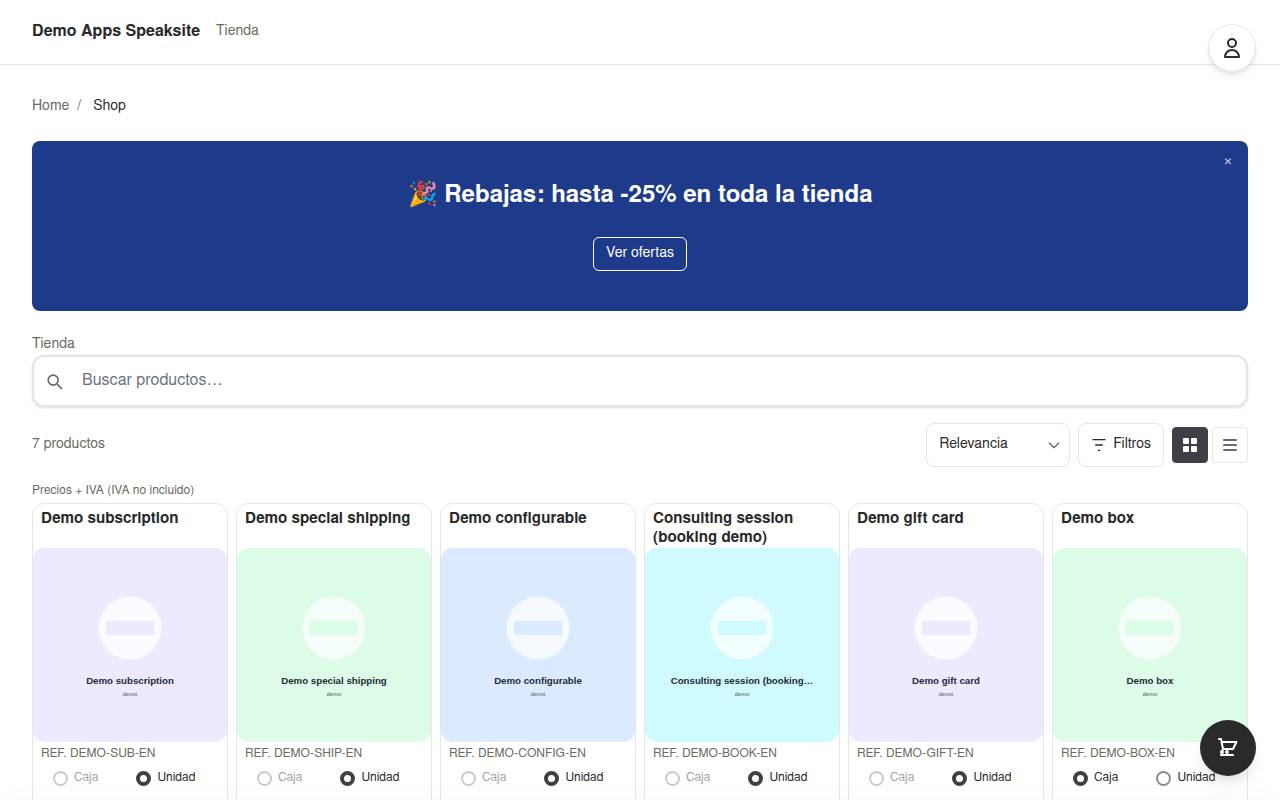
Task: Select Caja for Demo box
Action: coord(1096,777)
